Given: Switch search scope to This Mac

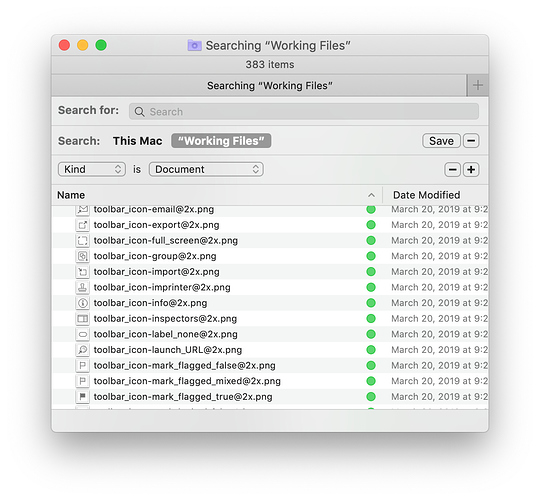Looking at the screenshot, I should tap(137, 141).
